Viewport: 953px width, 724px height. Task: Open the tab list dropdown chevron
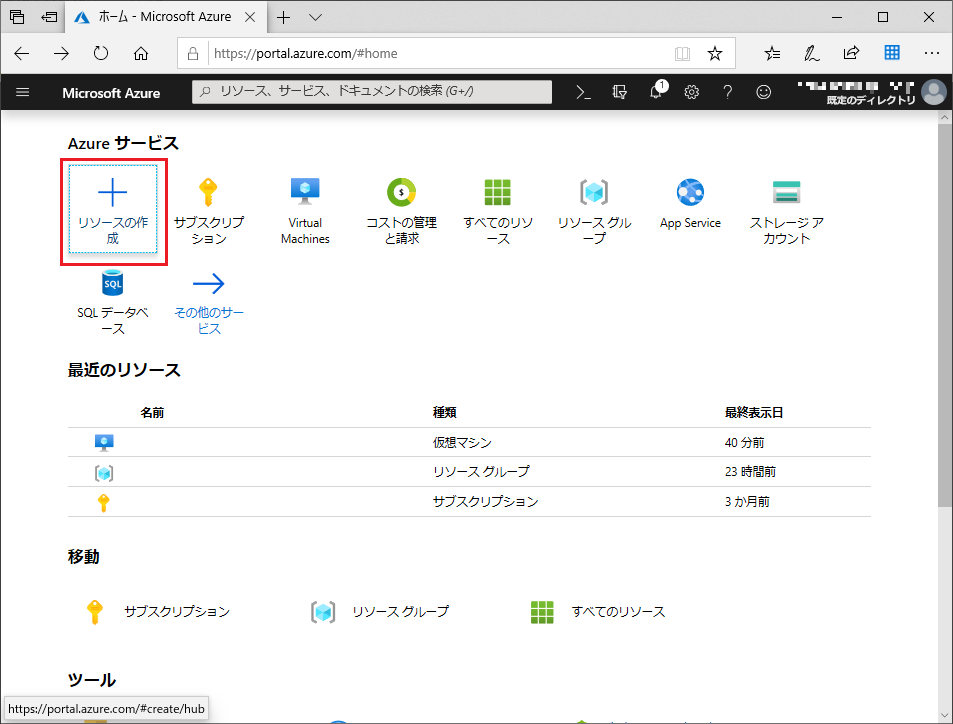[315, 17]
